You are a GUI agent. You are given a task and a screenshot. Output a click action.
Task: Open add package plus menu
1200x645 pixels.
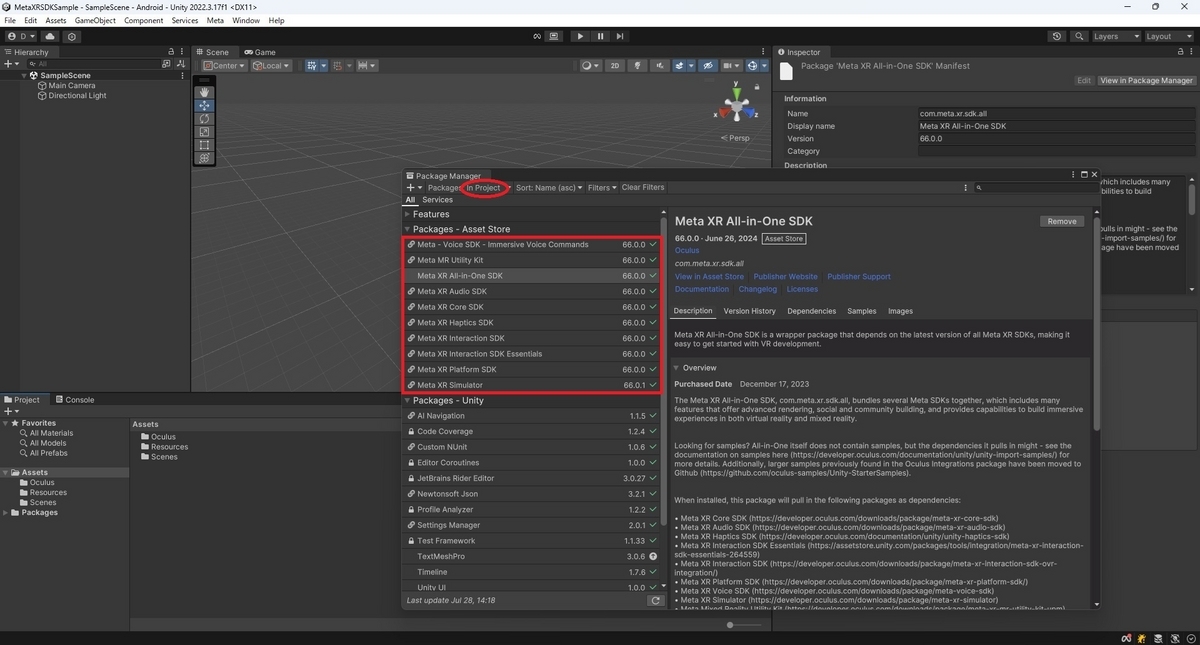click(413, 188)
